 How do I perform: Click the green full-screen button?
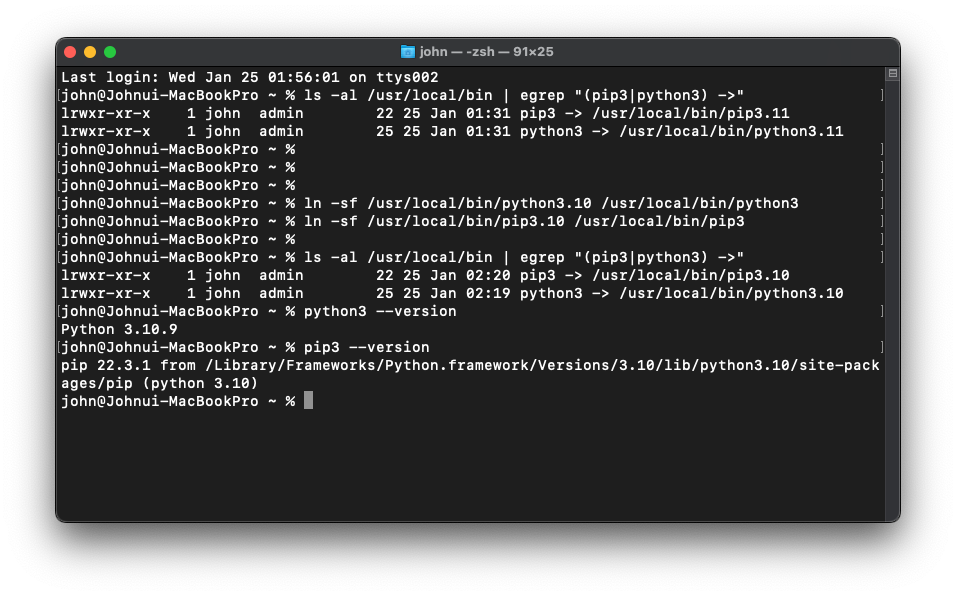110,50
